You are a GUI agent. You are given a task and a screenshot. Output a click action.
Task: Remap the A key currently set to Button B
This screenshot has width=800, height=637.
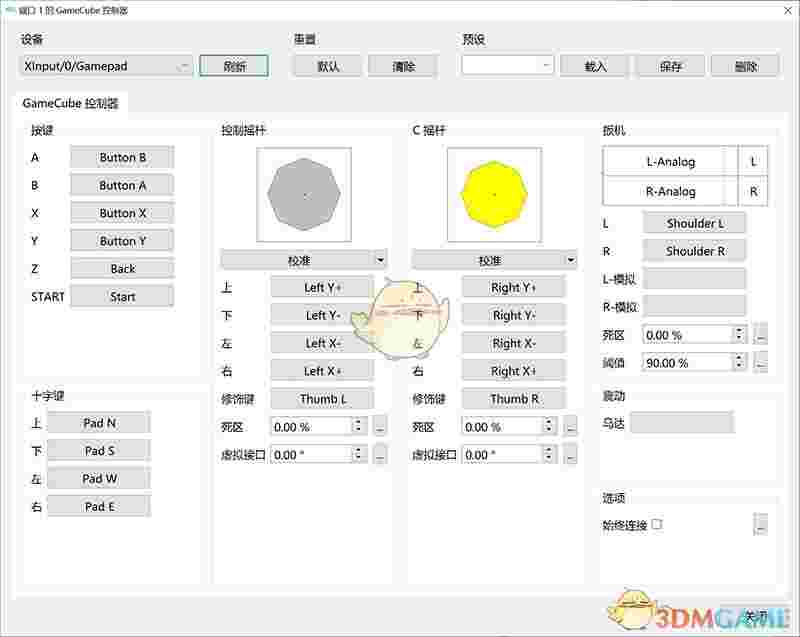click(121, 157)
